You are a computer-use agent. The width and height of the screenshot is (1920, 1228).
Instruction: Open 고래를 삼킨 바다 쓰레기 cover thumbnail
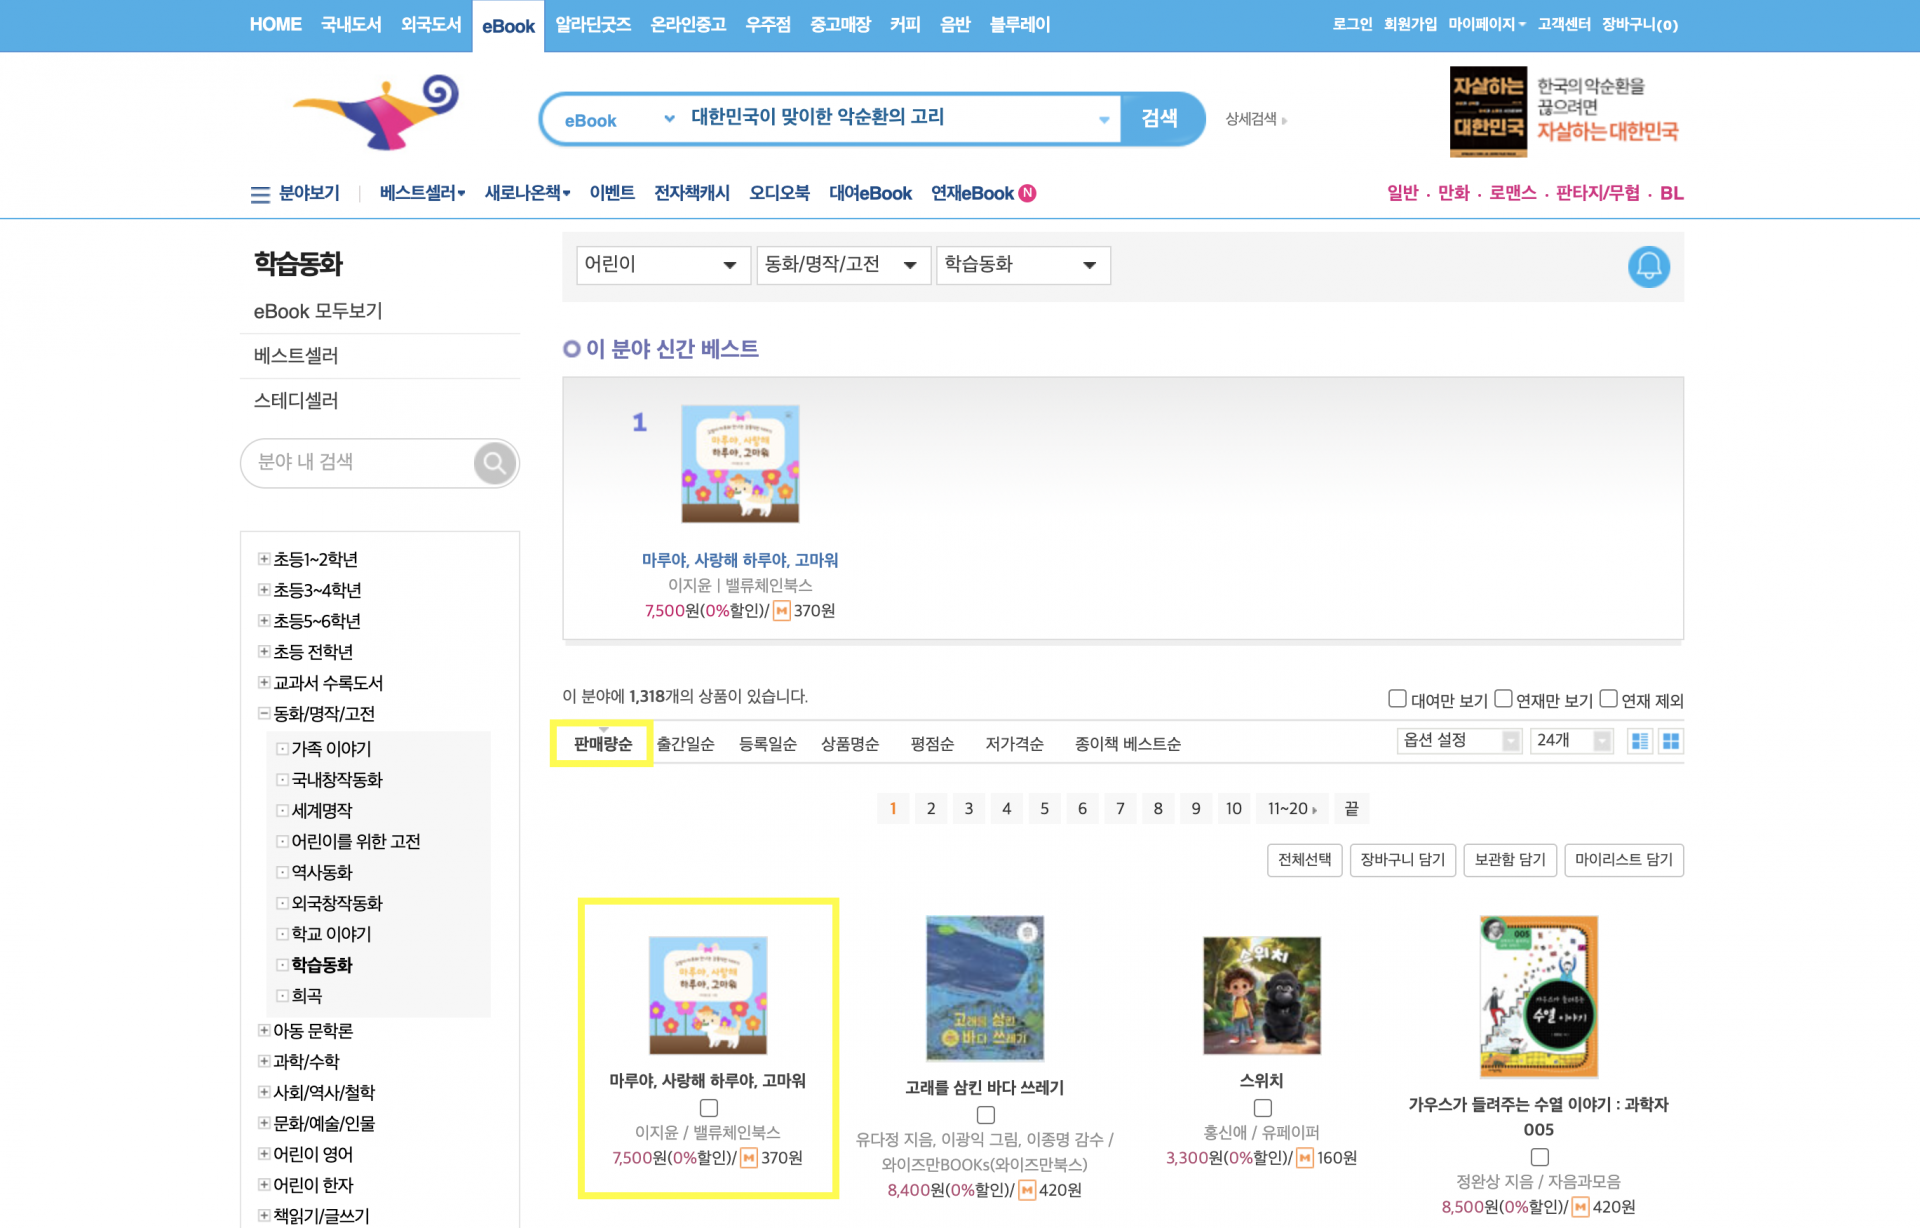point(985,988)
